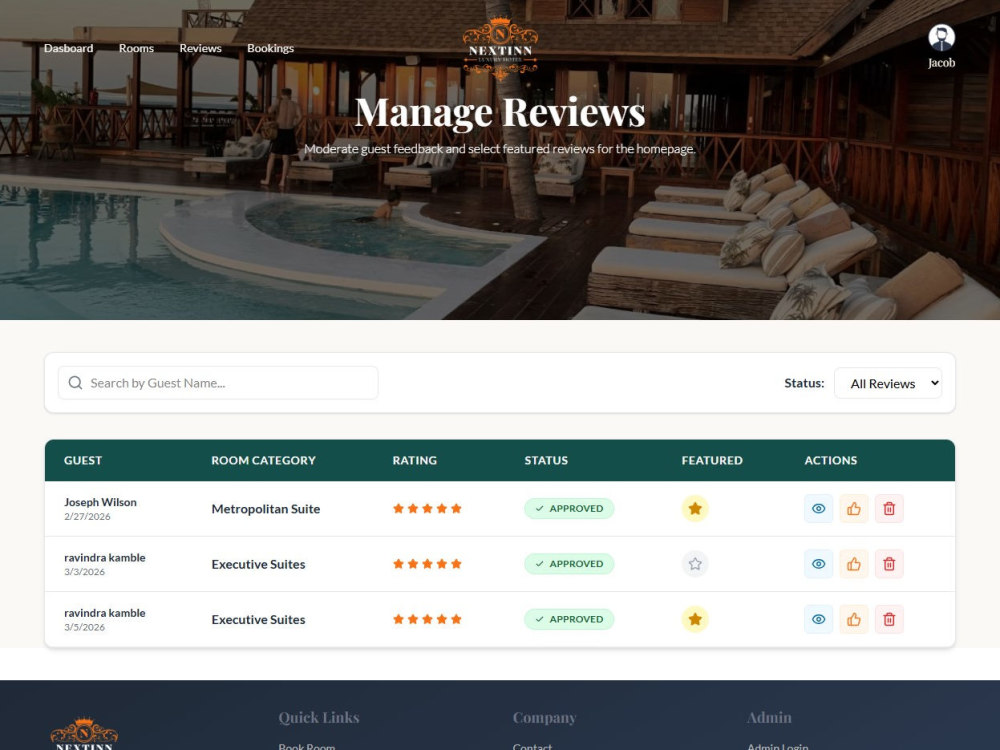Click the ACTIONS column header
The image size is (1000, 750).
830,460
